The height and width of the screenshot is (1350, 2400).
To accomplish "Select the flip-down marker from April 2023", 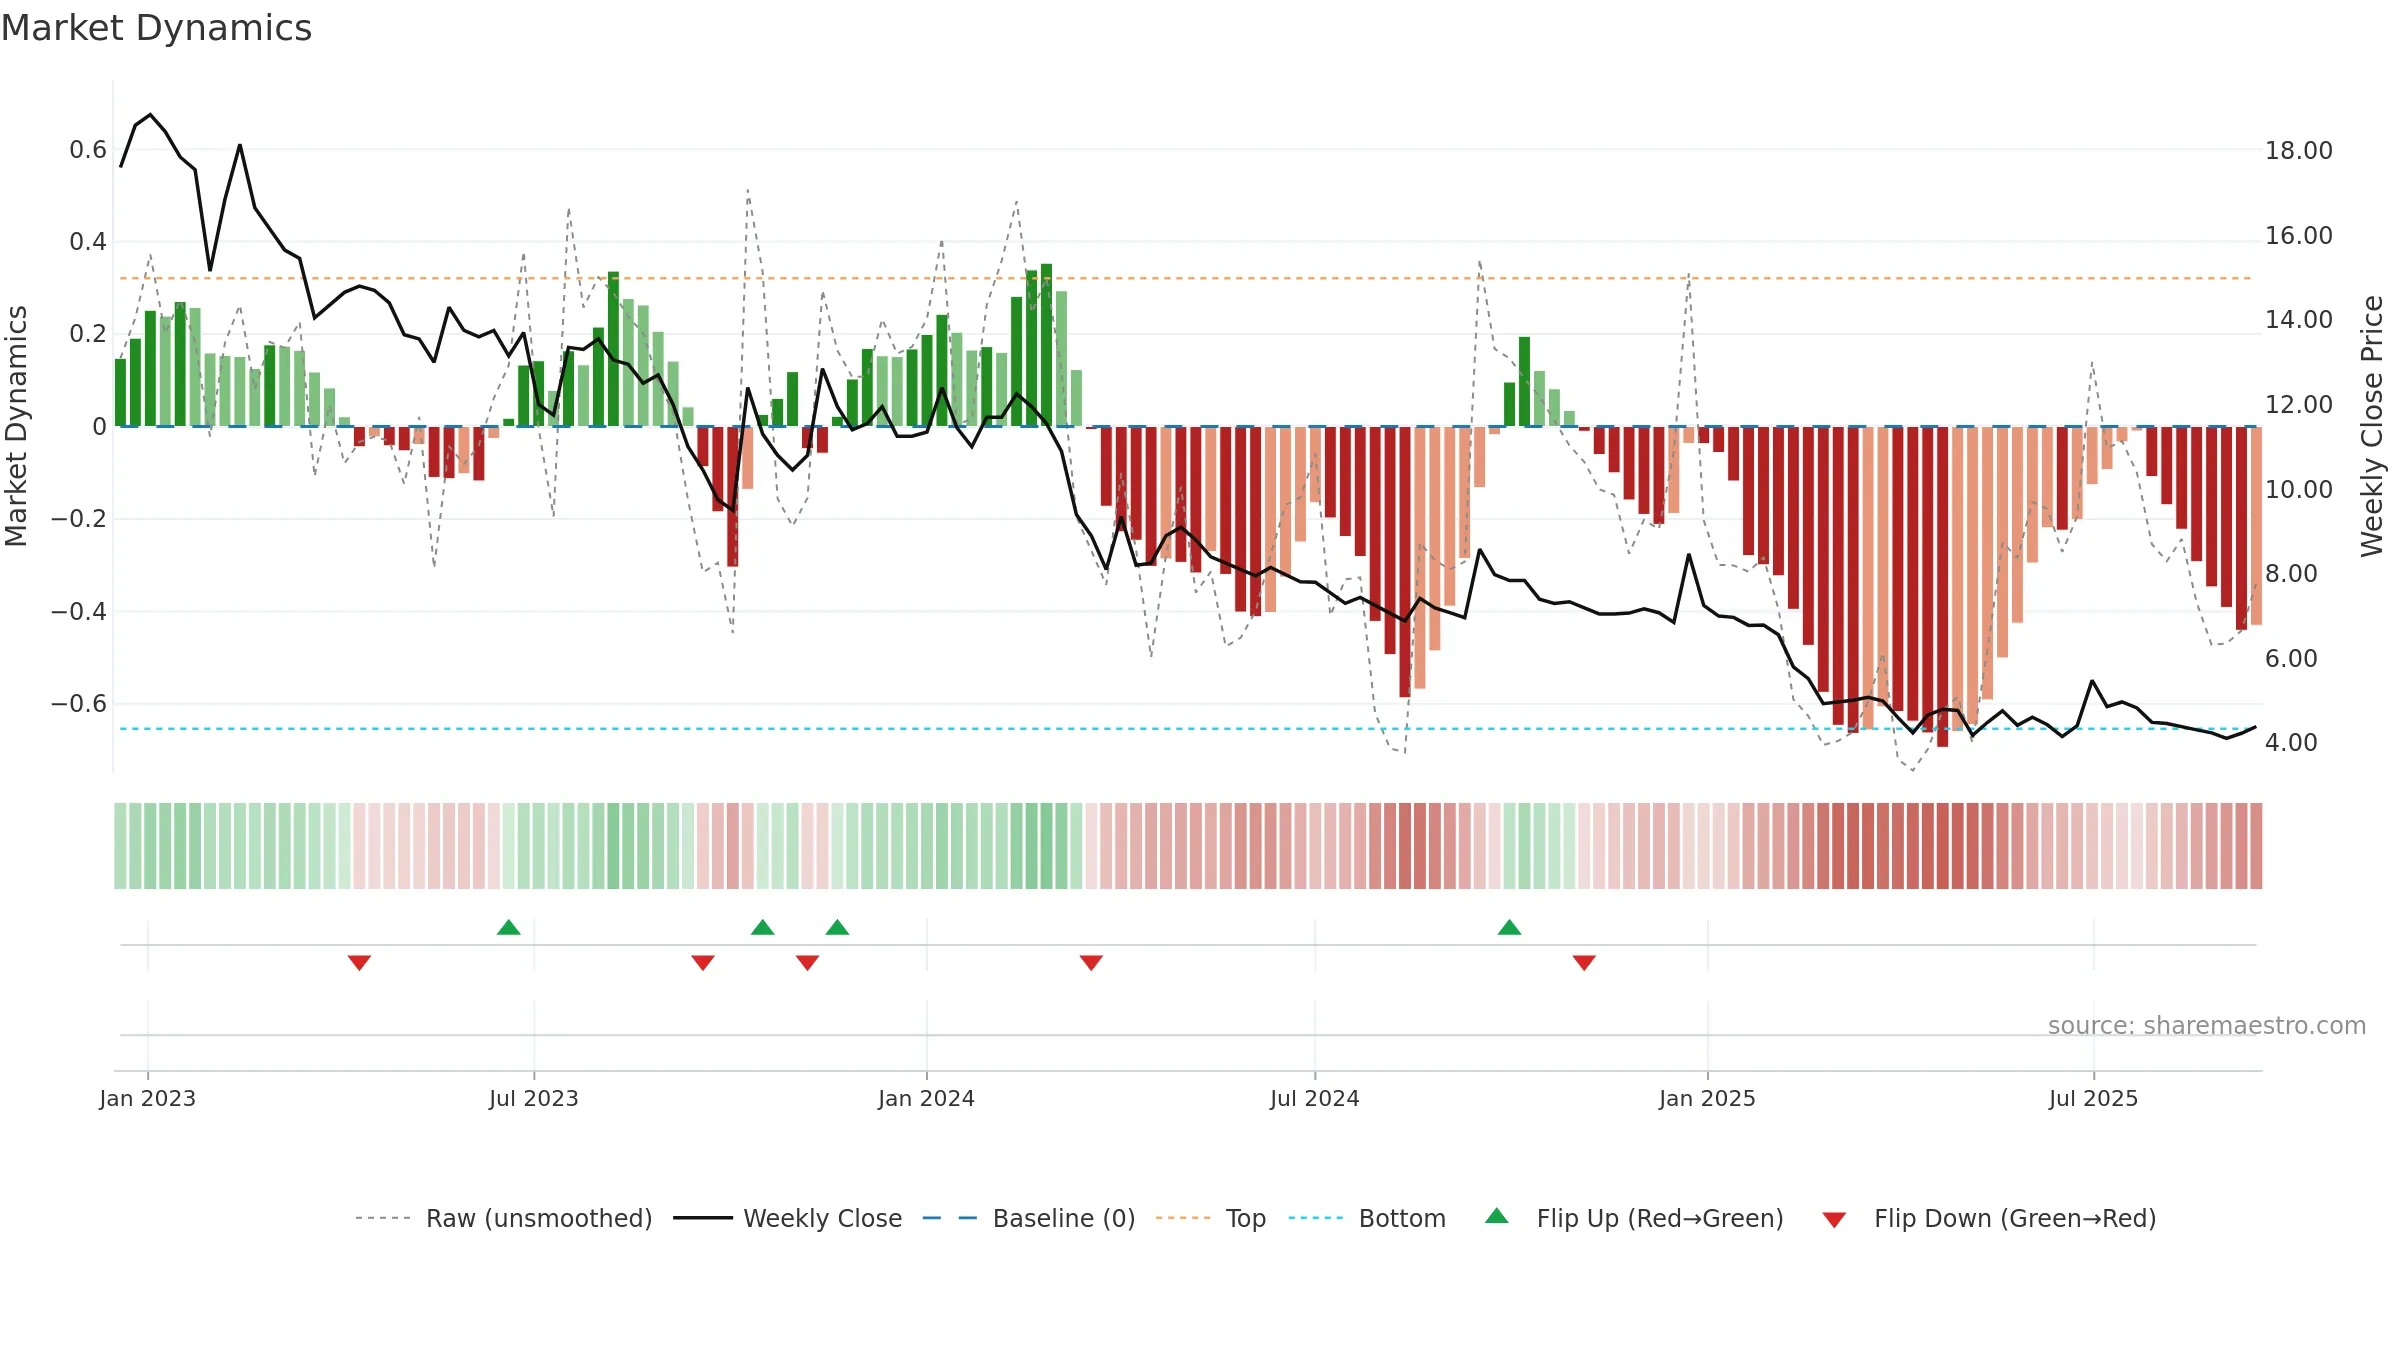I will [x=359, y=963].
